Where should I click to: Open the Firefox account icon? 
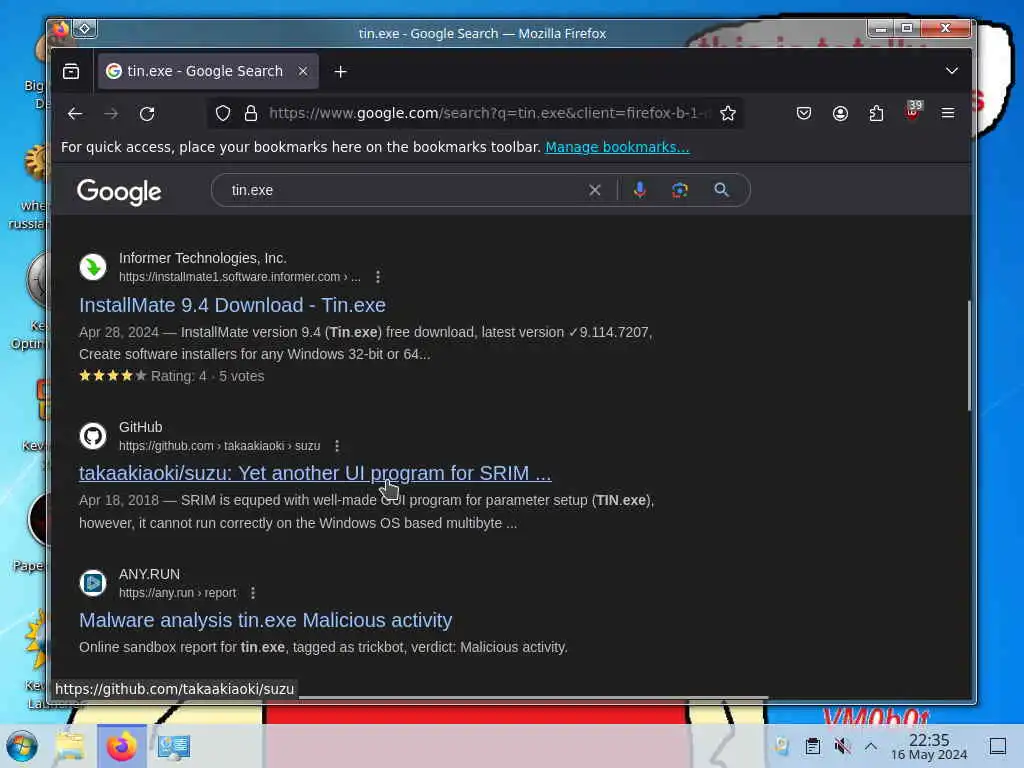click(x=840, y=114)
